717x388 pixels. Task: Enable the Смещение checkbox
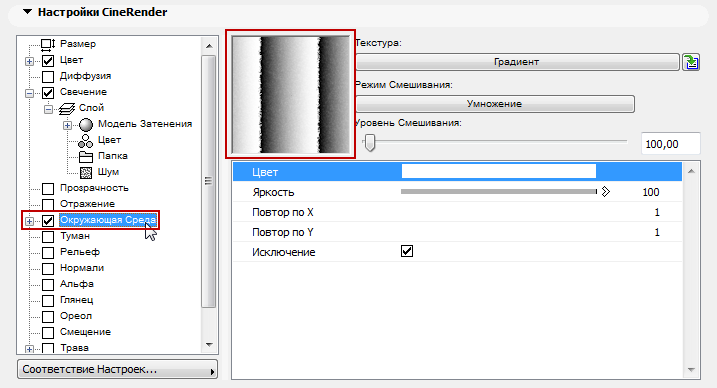click(x=48, y=333)
